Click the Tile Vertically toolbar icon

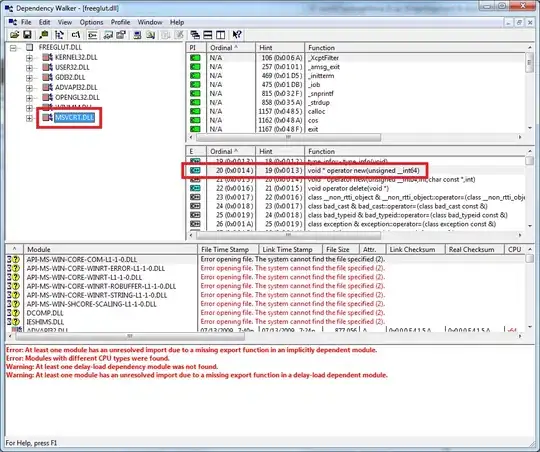[220, 34]
